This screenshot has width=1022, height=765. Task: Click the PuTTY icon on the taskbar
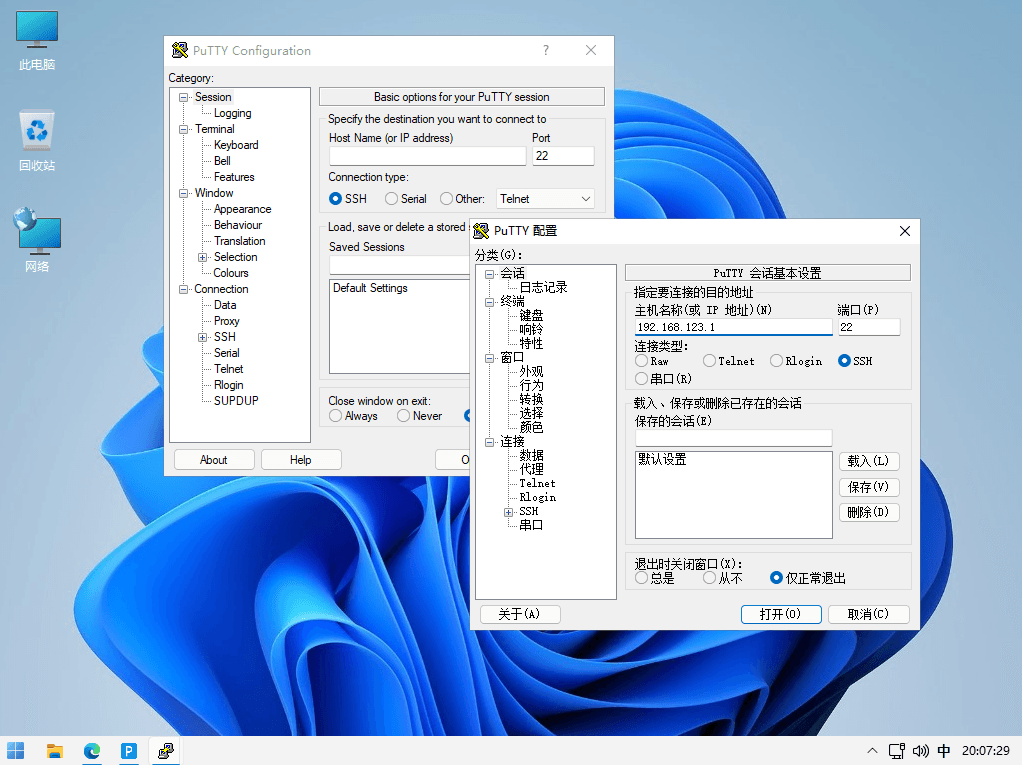(166, 751)
